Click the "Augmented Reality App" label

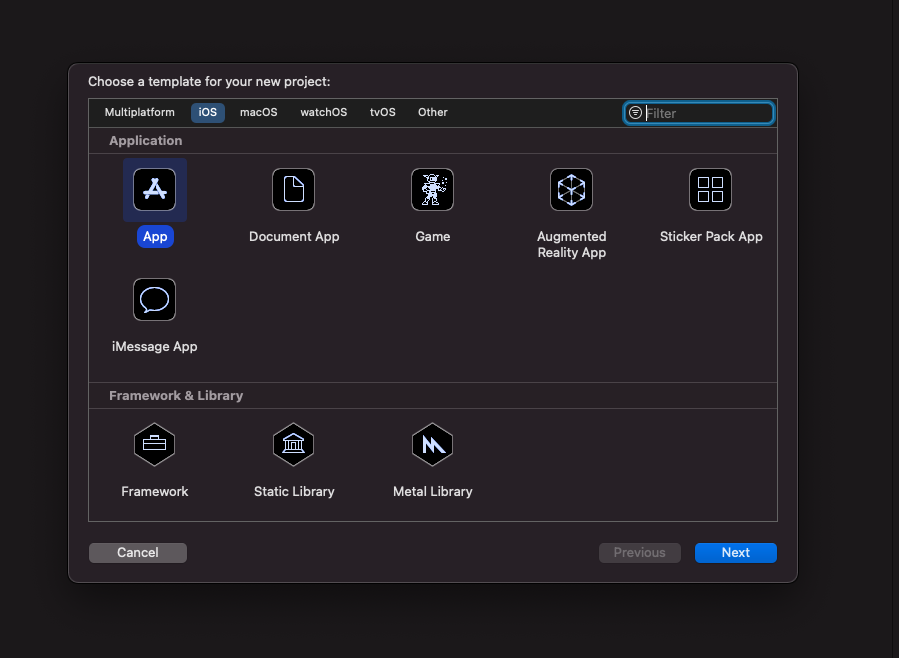[x=572, y=245]
